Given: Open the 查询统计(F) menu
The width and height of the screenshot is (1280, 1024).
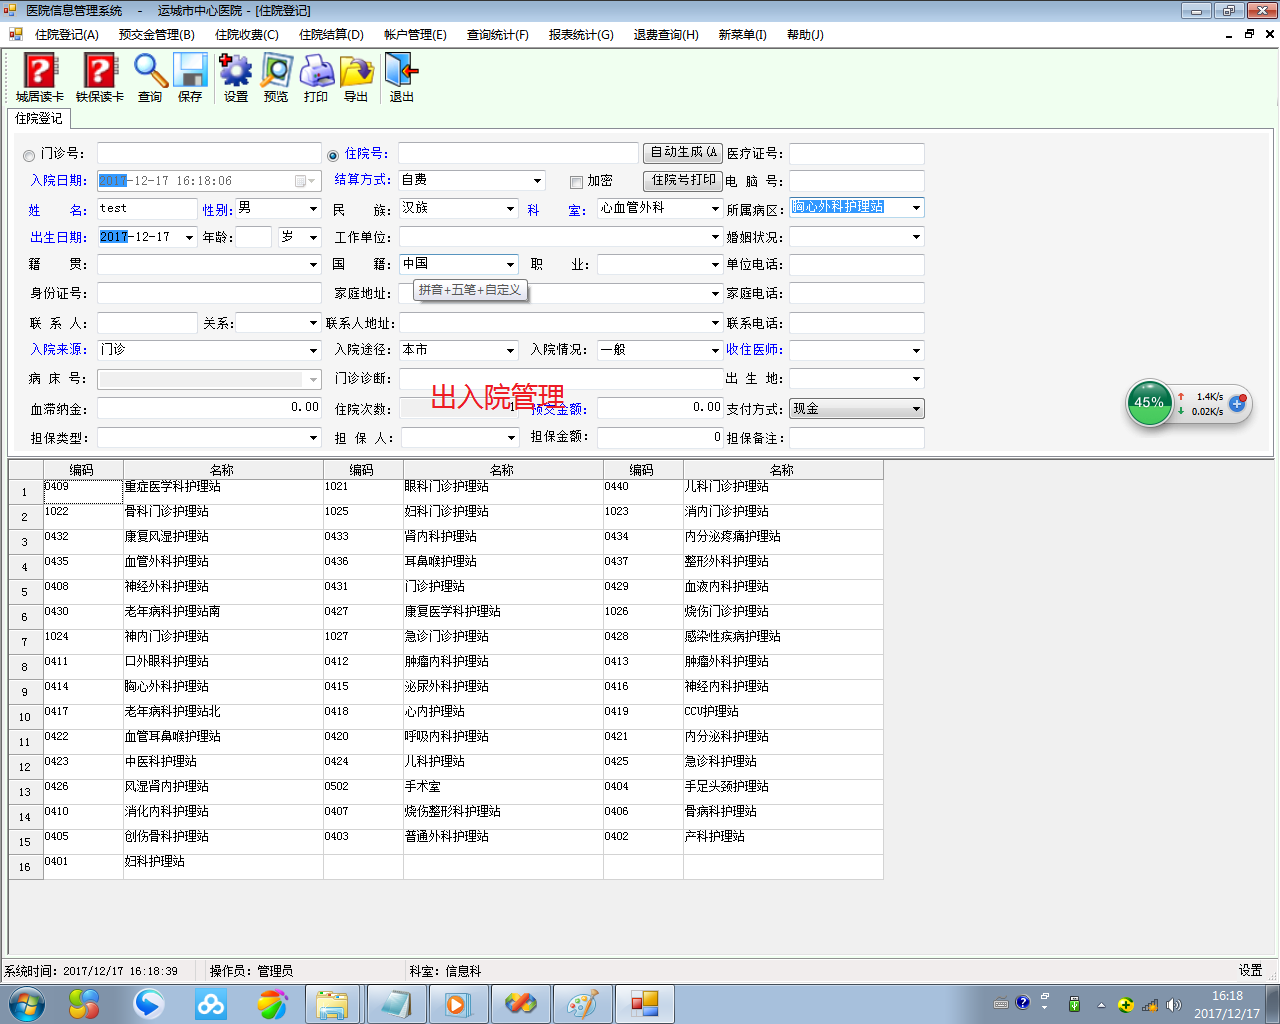Looking at the screenshot, I should (498, 34).
